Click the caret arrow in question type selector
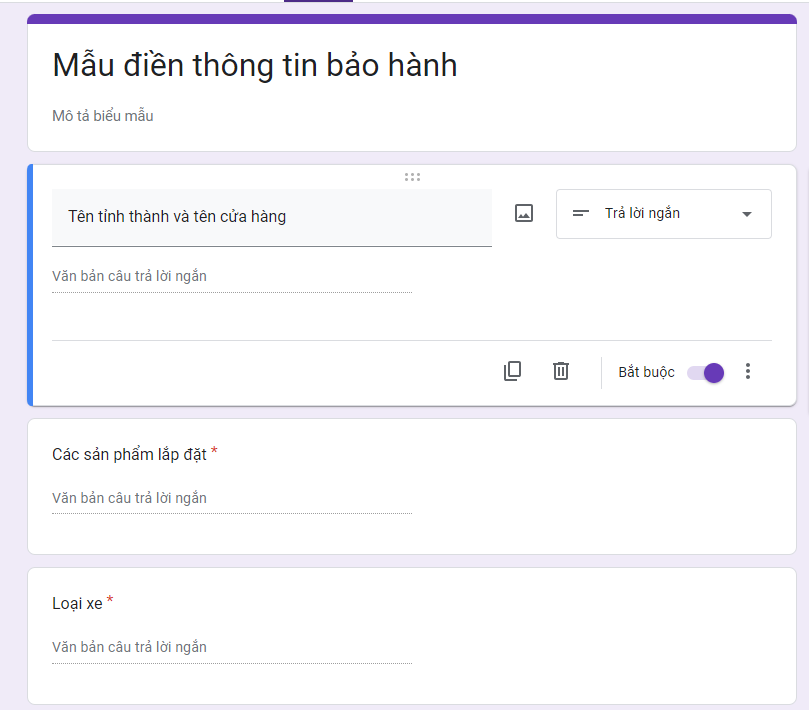This screenshot has height=710, width=809. click(746, 214)
